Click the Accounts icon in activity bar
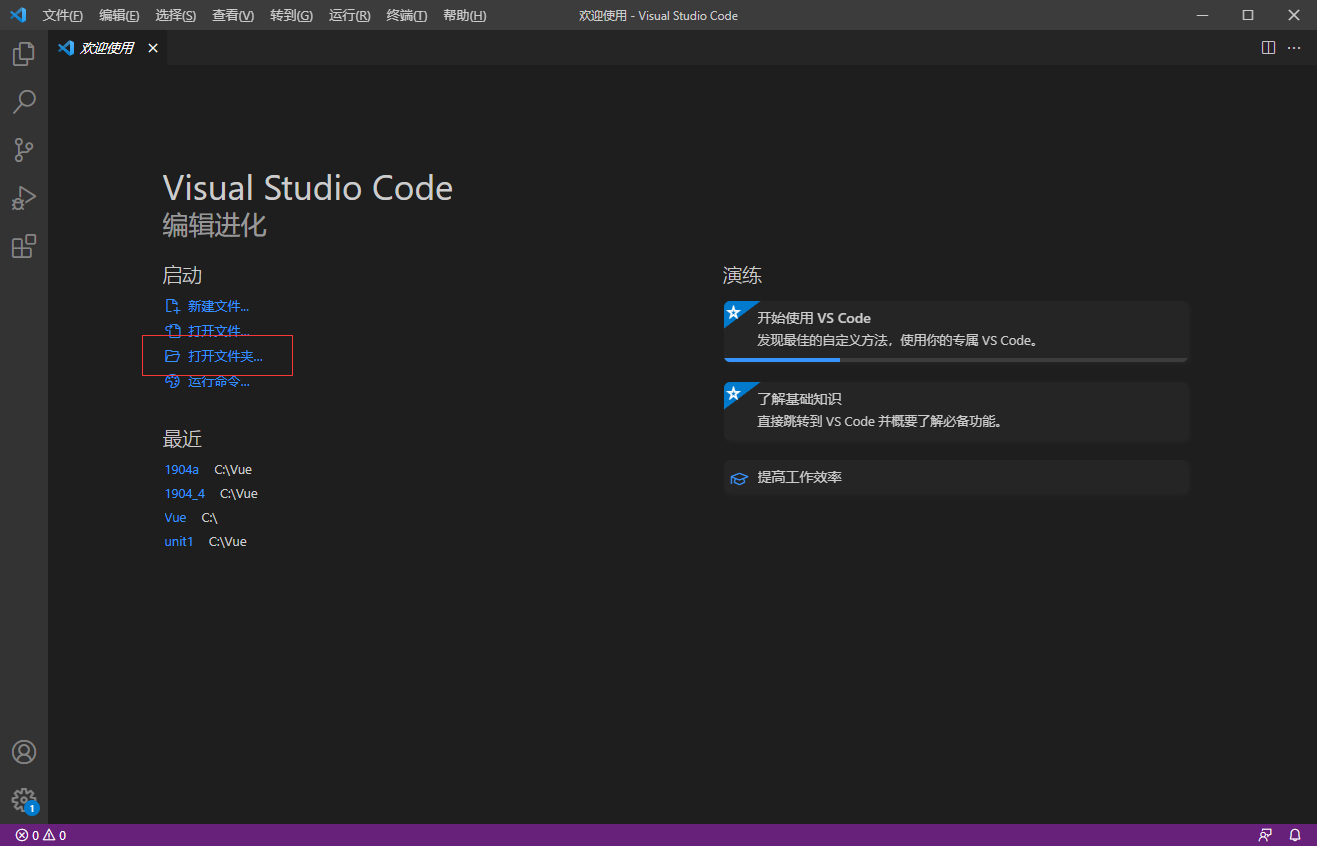1317x846 pixels. (24, 752)
